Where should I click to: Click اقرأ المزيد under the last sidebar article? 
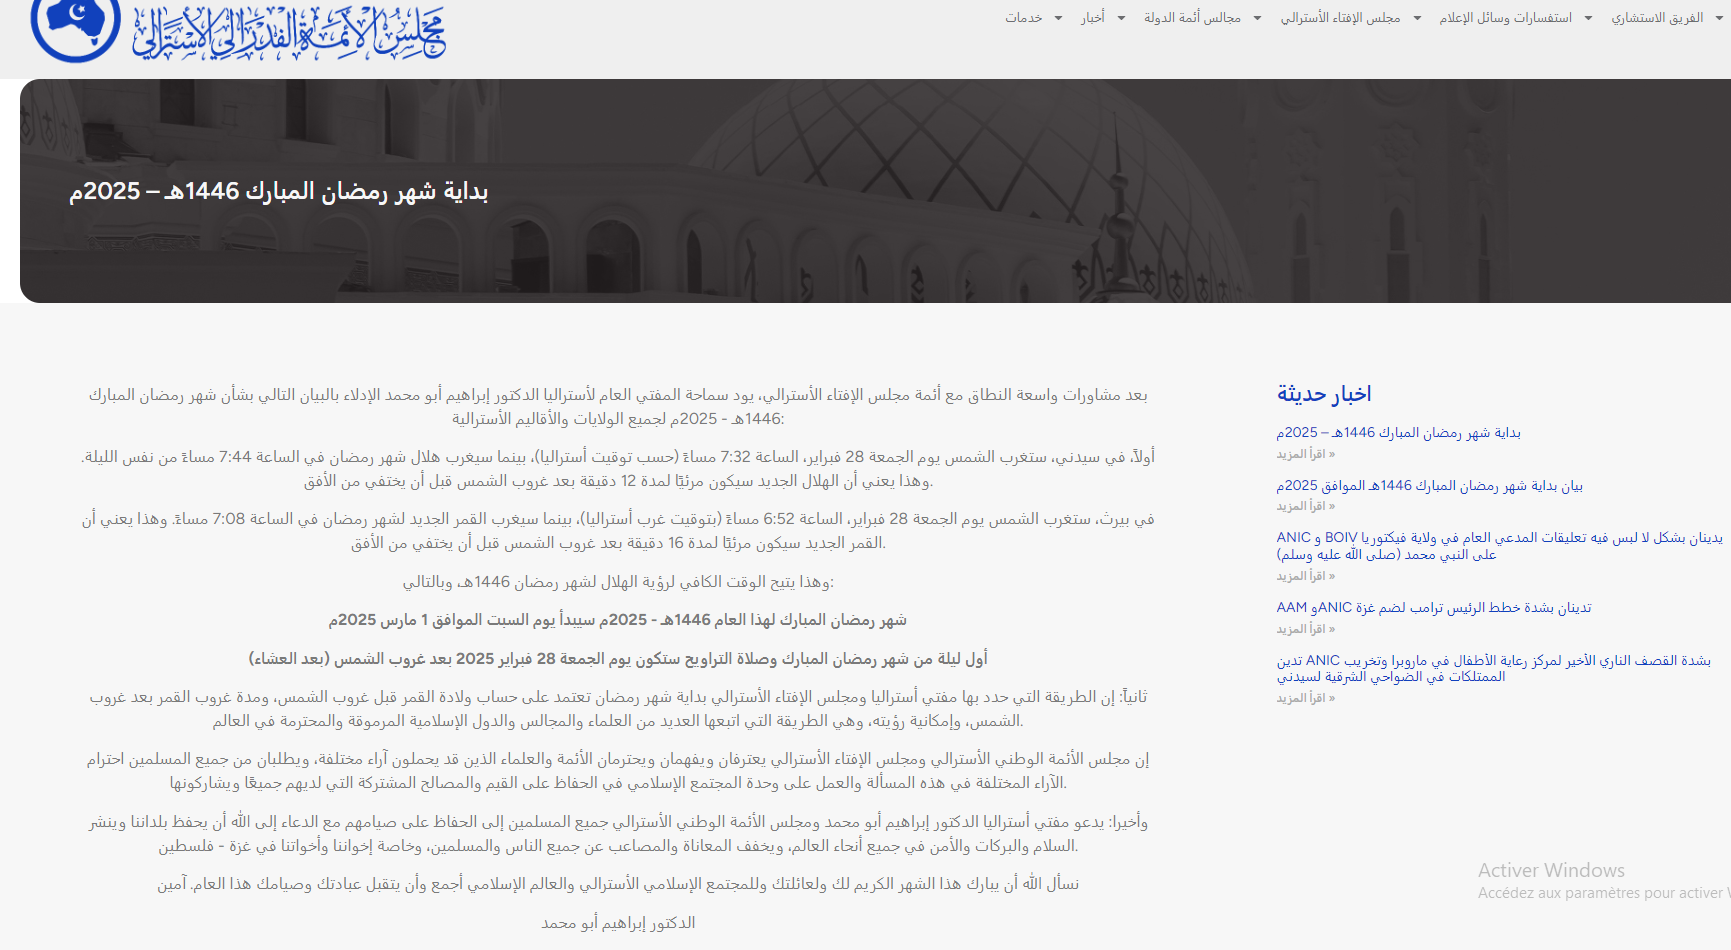[x=1305, y=699]
